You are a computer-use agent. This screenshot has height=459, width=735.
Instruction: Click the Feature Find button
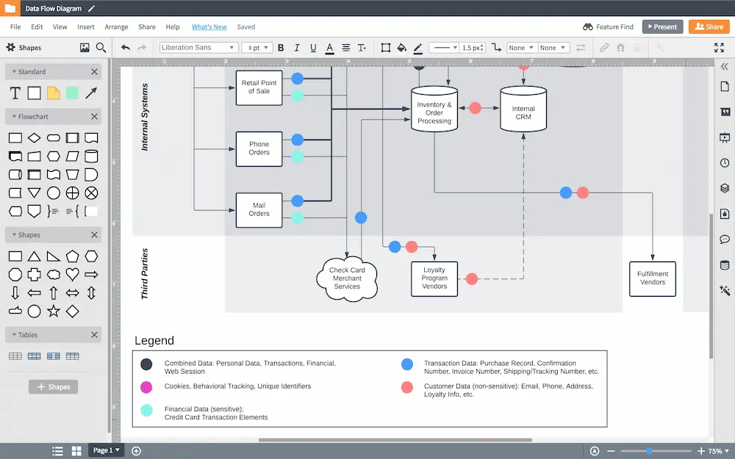click(x=608, y=27)
